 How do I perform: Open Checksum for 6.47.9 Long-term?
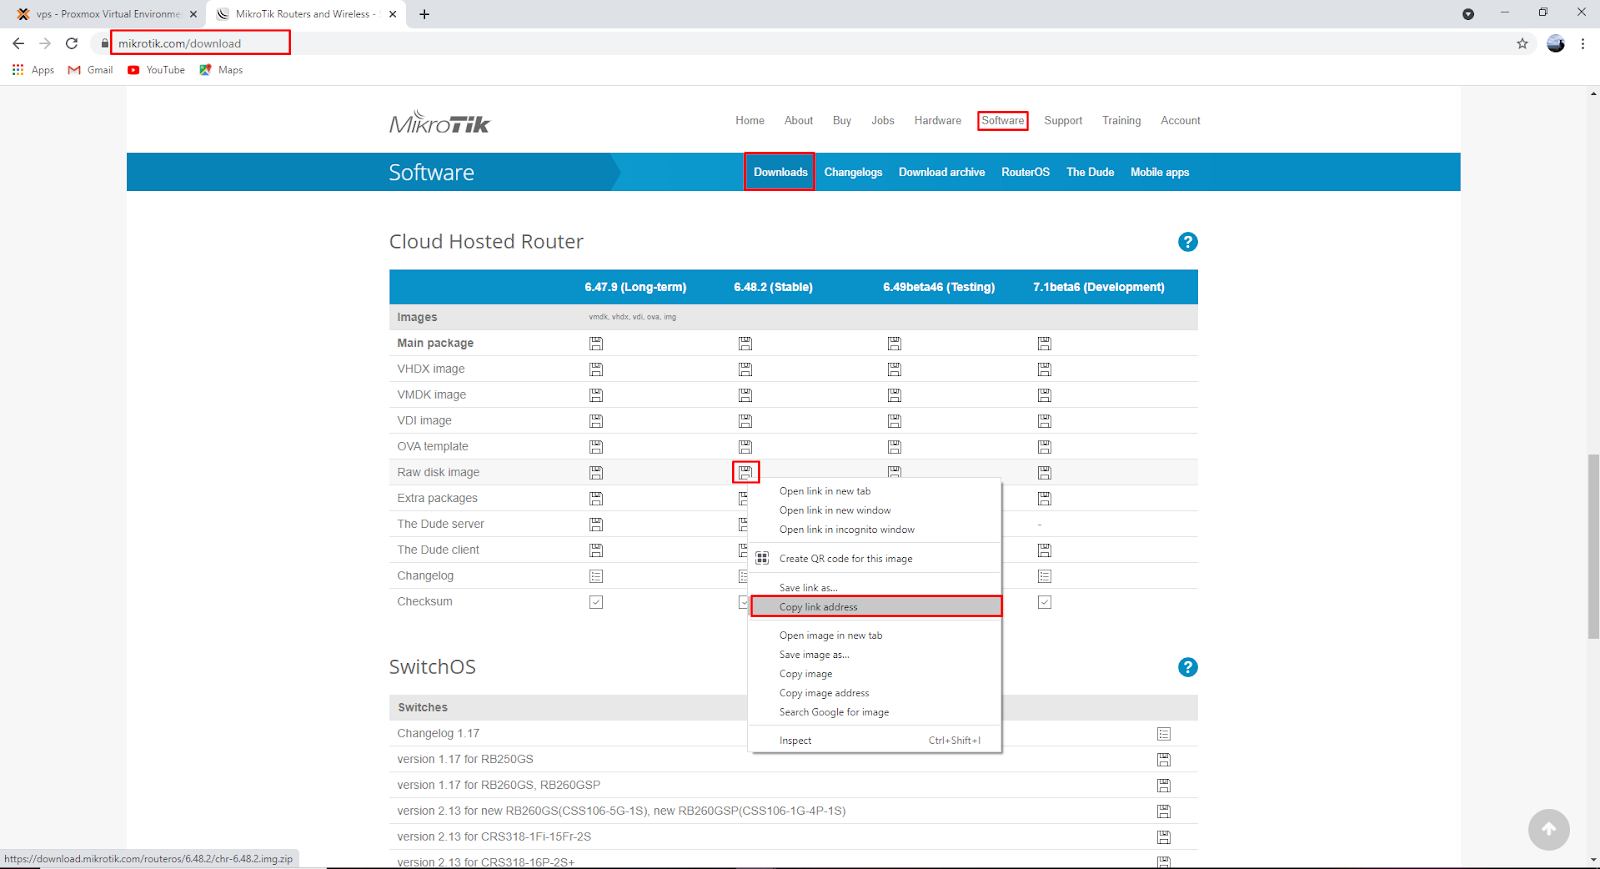click(x=596, y=602)
